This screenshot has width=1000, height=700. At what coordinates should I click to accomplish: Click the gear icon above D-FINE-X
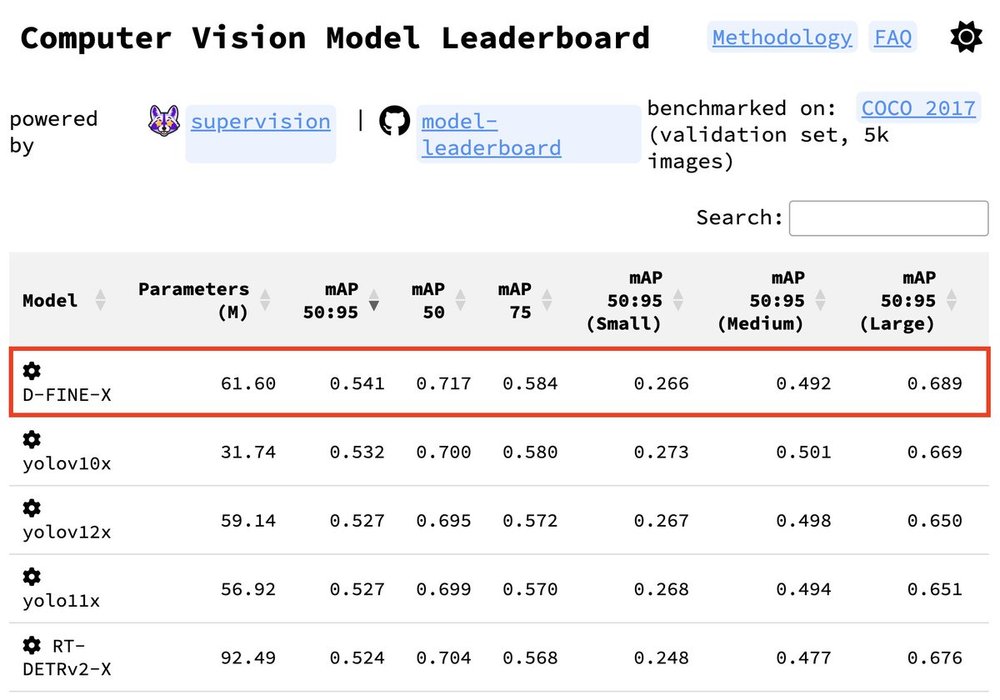[32, 372]
